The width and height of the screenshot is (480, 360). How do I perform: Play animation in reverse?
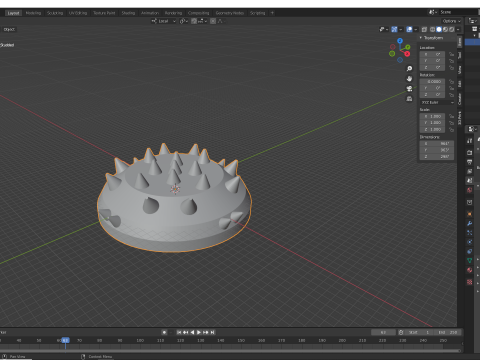(x=192, y=332)
